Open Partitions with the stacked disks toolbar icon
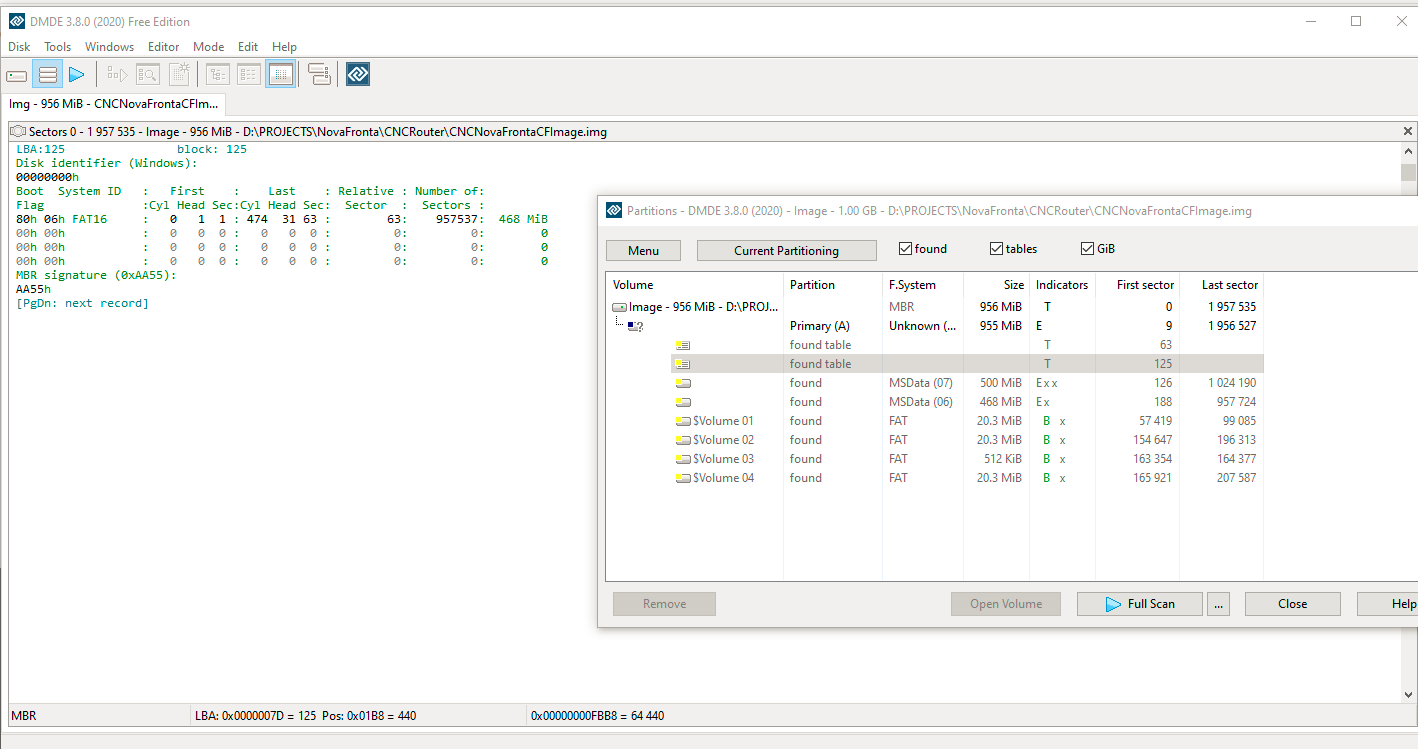The width and height of the screenshot is (1418, 749). [x=47, y=74]
